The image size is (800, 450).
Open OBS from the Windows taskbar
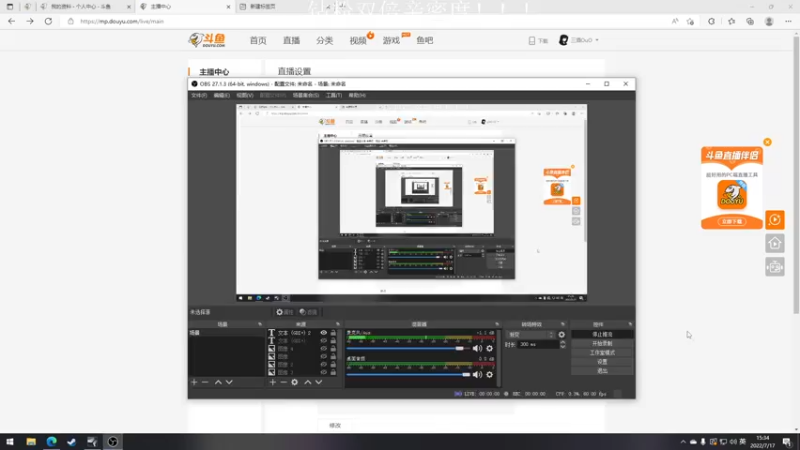click(113, 441)
